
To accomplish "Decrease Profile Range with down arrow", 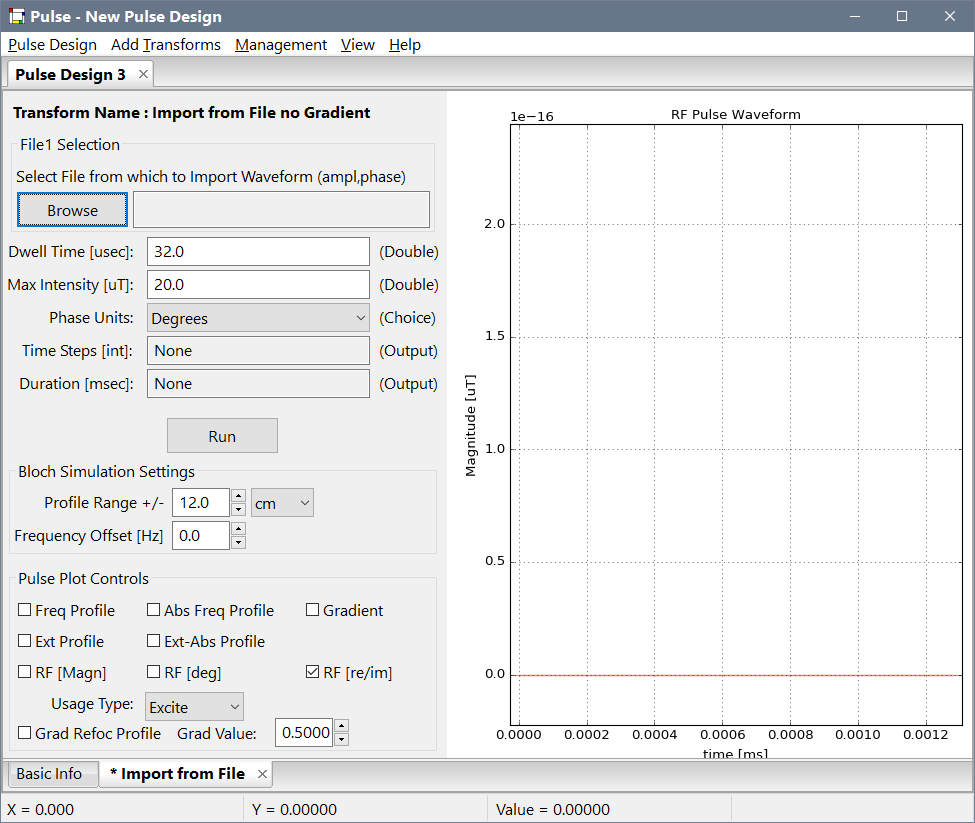I will (238, 510).
